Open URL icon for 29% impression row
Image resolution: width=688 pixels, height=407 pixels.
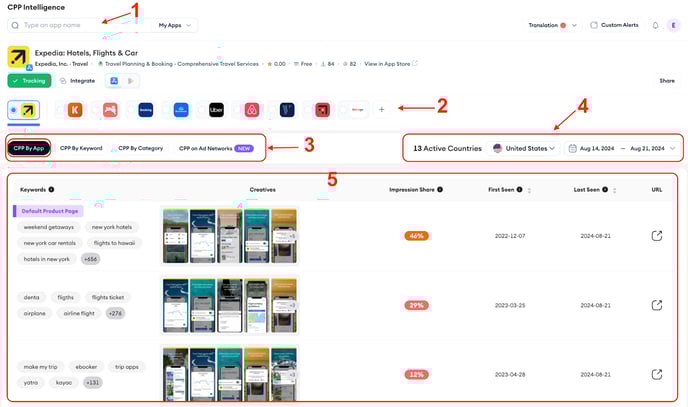(x=656, y=305)
